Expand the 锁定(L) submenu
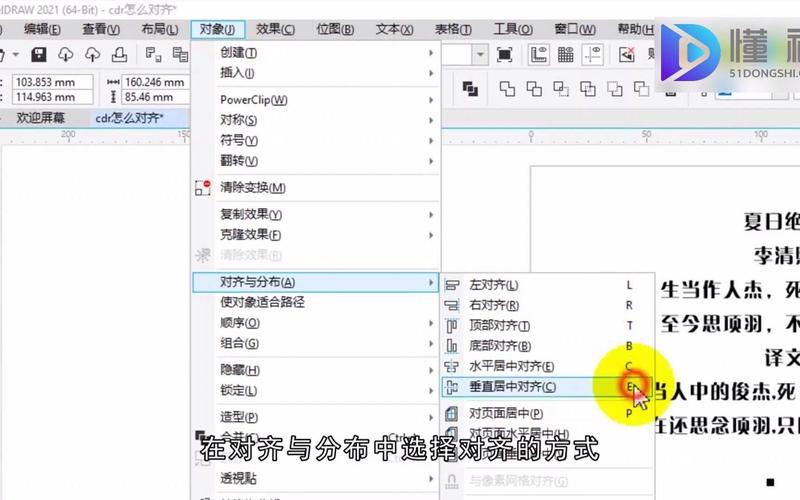 pyautogui.click(x=316, y=390)
